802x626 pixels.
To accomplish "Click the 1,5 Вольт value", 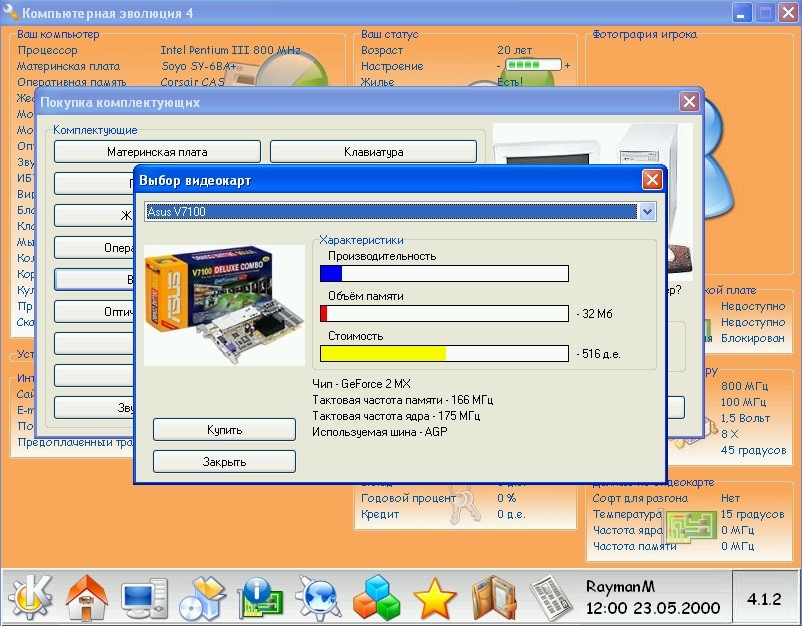I will click(x=745, y=418).
